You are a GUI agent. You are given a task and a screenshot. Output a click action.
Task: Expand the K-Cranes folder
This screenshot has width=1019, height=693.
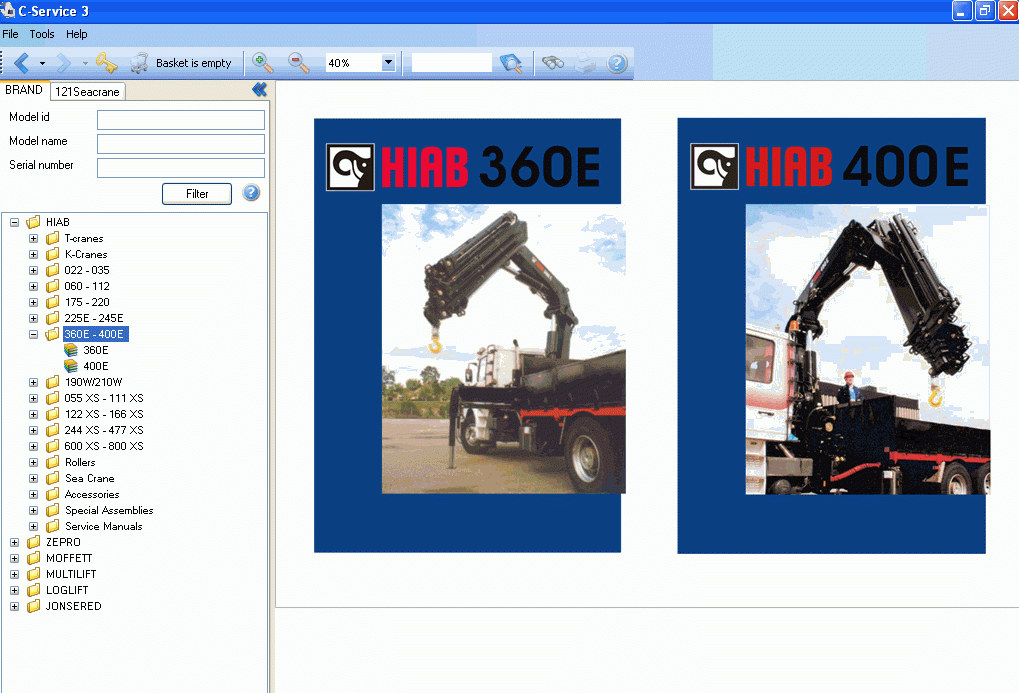click(33, 254)
